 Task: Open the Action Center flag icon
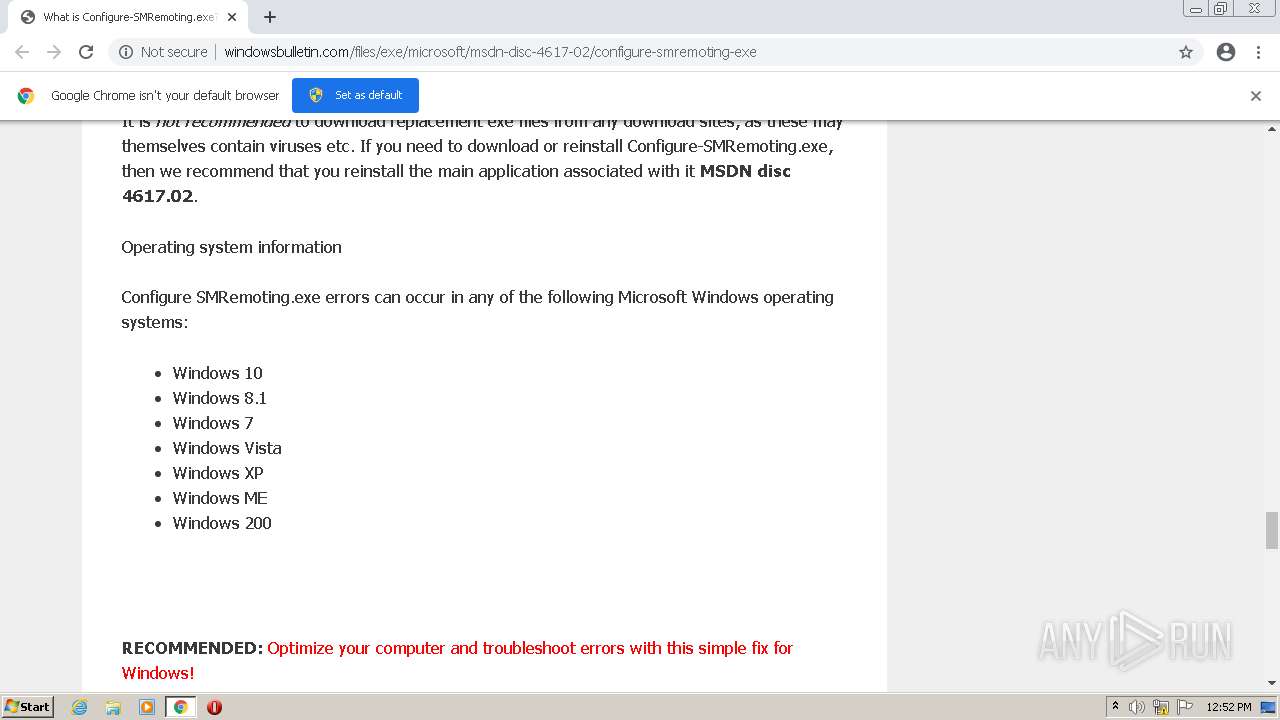(1185, 707)
